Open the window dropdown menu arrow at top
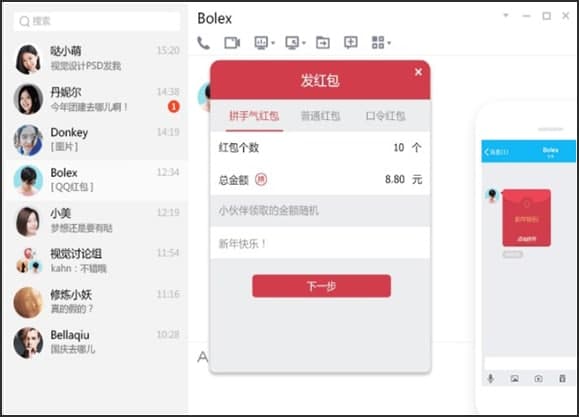579x417 pixels. coord(506,16)
